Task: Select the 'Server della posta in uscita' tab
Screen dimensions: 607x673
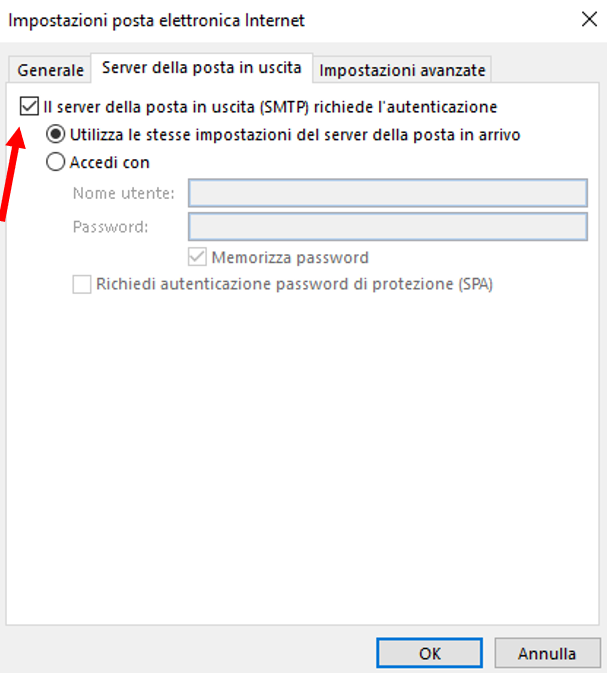Action: [201, 68]
